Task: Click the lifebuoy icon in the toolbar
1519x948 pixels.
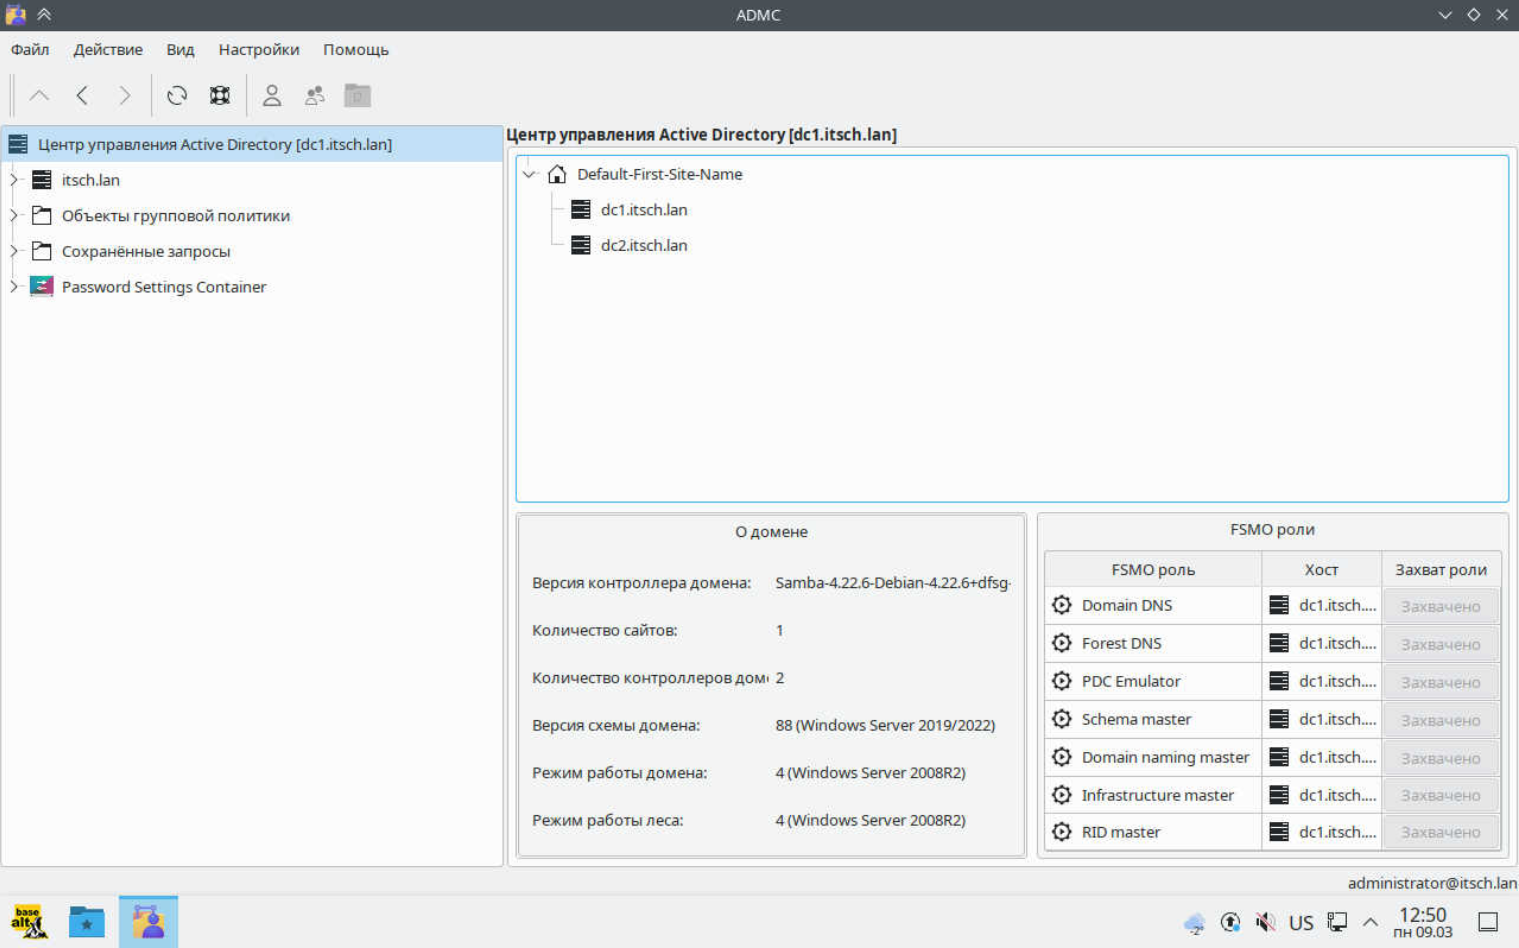Action: tap(220, 96)
